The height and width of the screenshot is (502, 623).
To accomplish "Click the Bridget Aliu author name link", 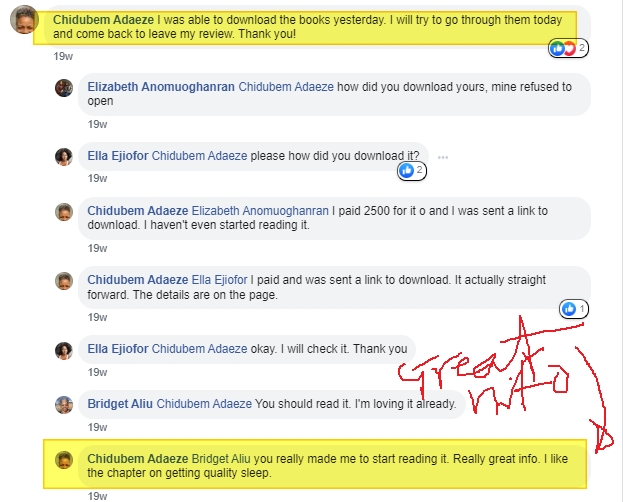I will coord(120,403).
